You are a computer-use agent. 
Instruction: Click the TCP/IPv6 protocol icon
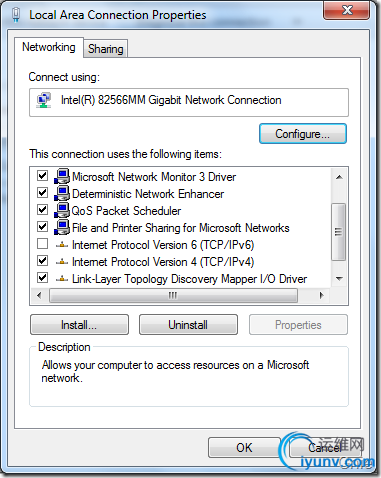[62, 245]
